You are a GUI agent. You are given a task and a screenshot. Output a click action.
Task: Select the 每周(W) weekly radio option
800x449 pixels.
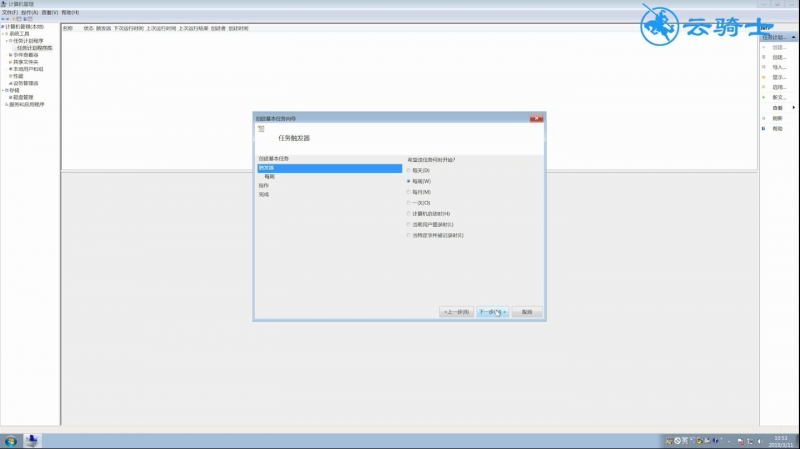[409, 181]
